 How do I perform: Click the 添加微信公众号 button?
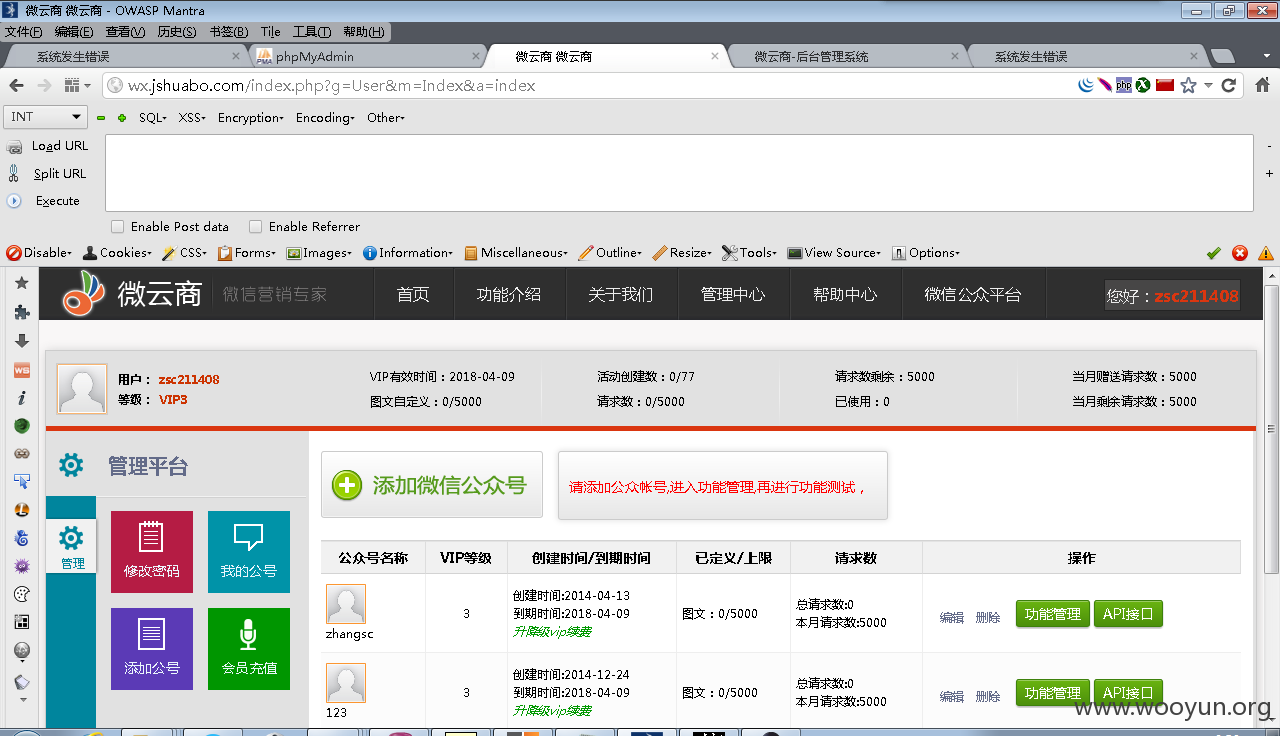[432, 485]
